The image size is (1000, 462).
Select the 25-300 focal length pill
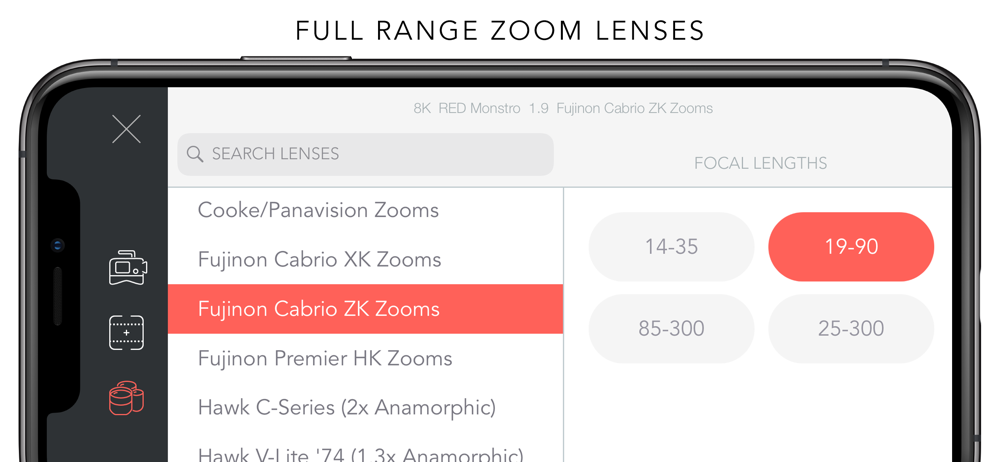(x=851, y=329)
